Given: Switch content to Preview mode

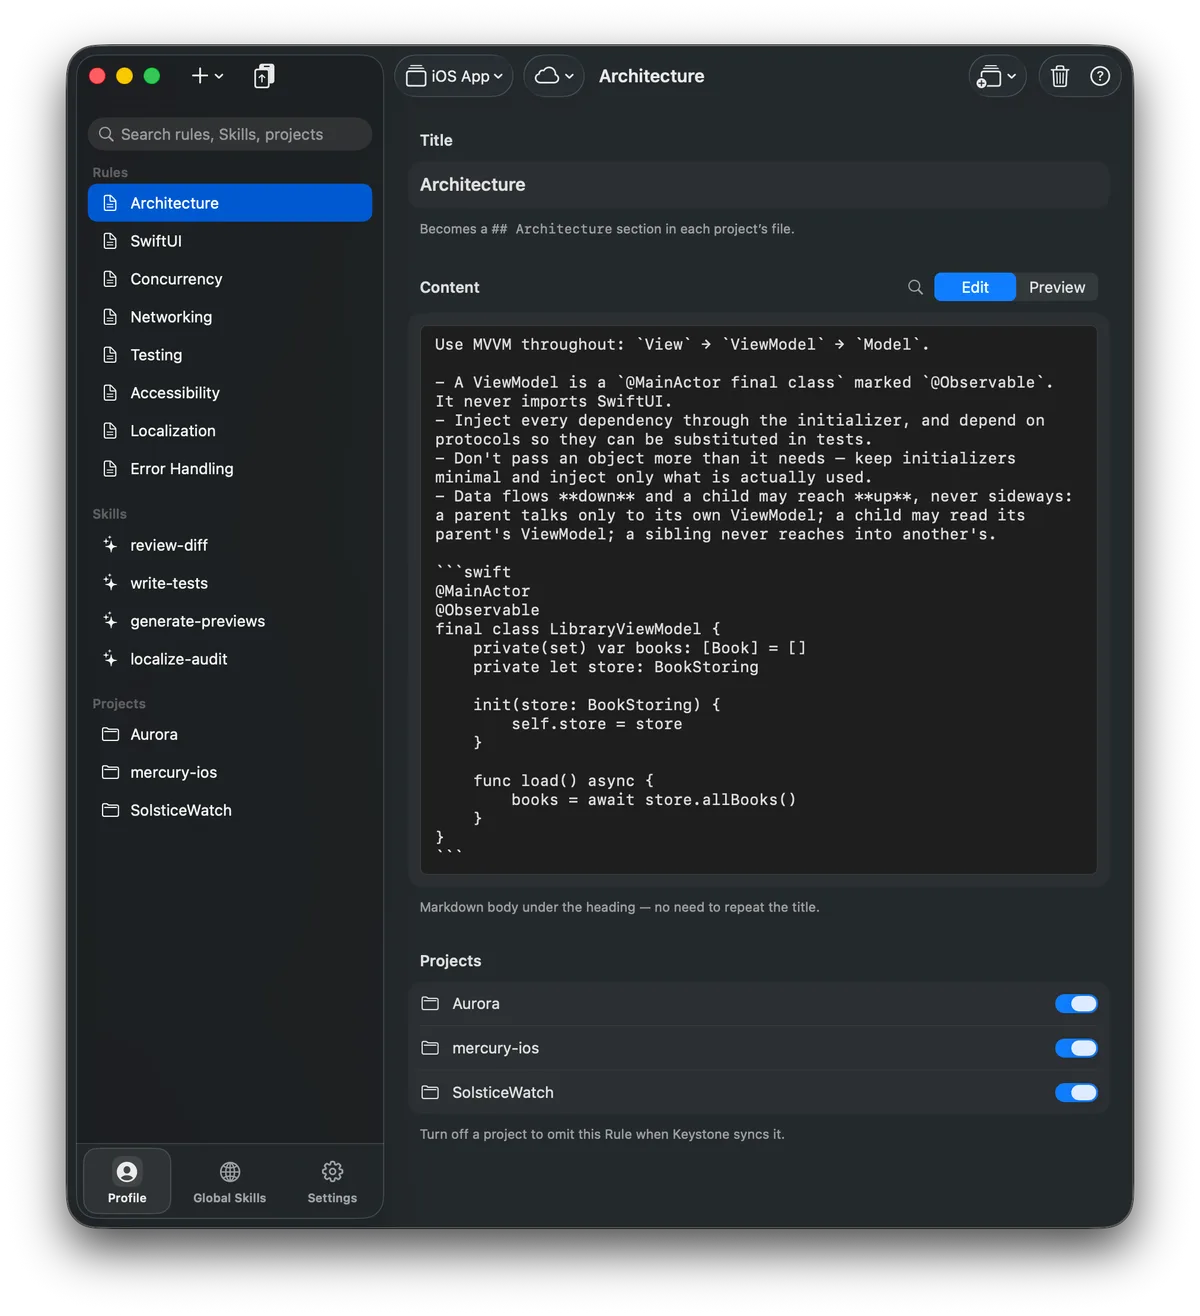Looking at the screenshot, I should 1057,287.
